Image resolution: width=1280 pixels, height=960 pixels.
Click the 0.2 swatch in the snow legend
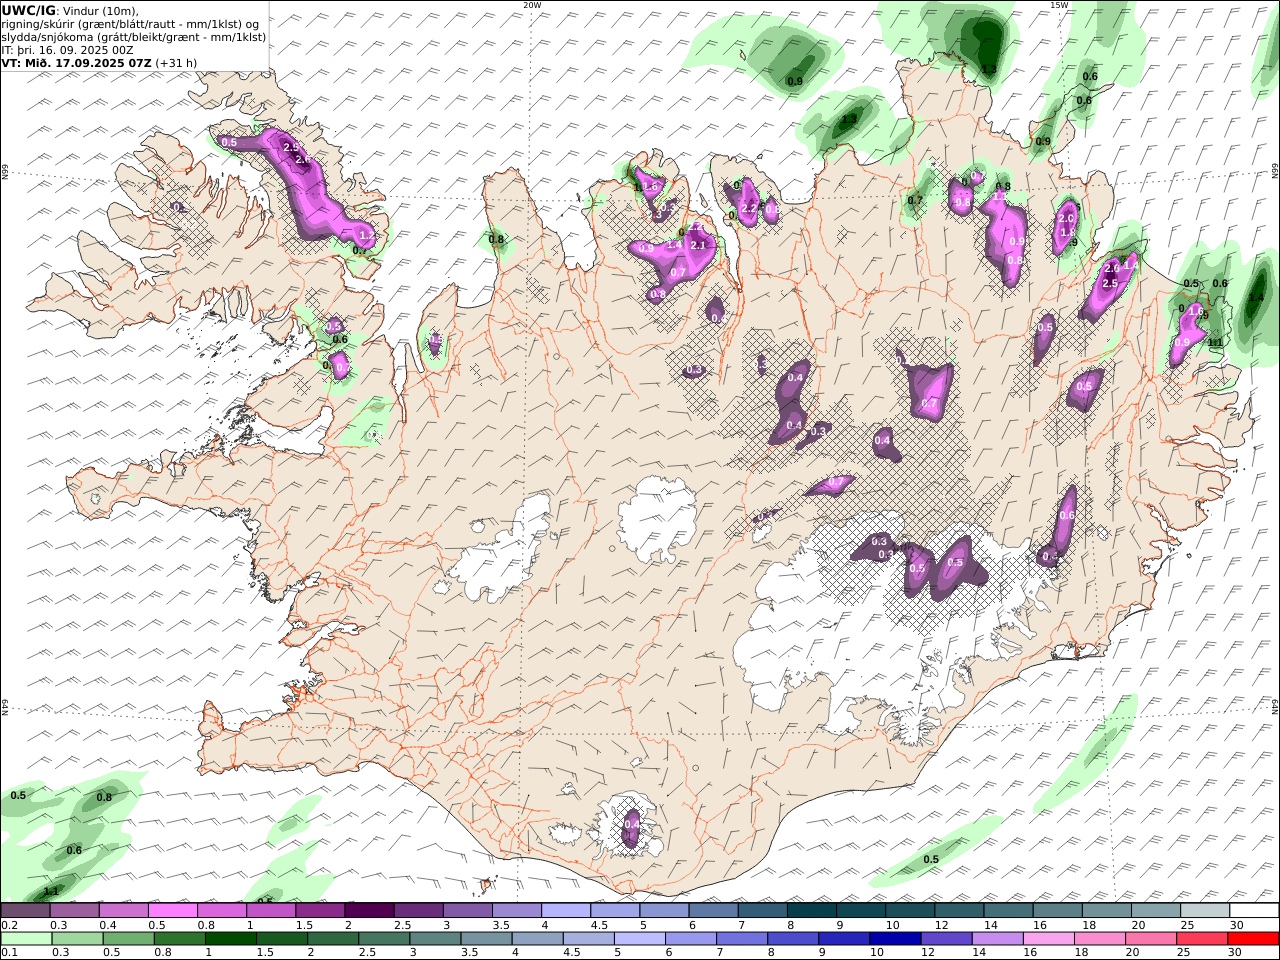25,910
